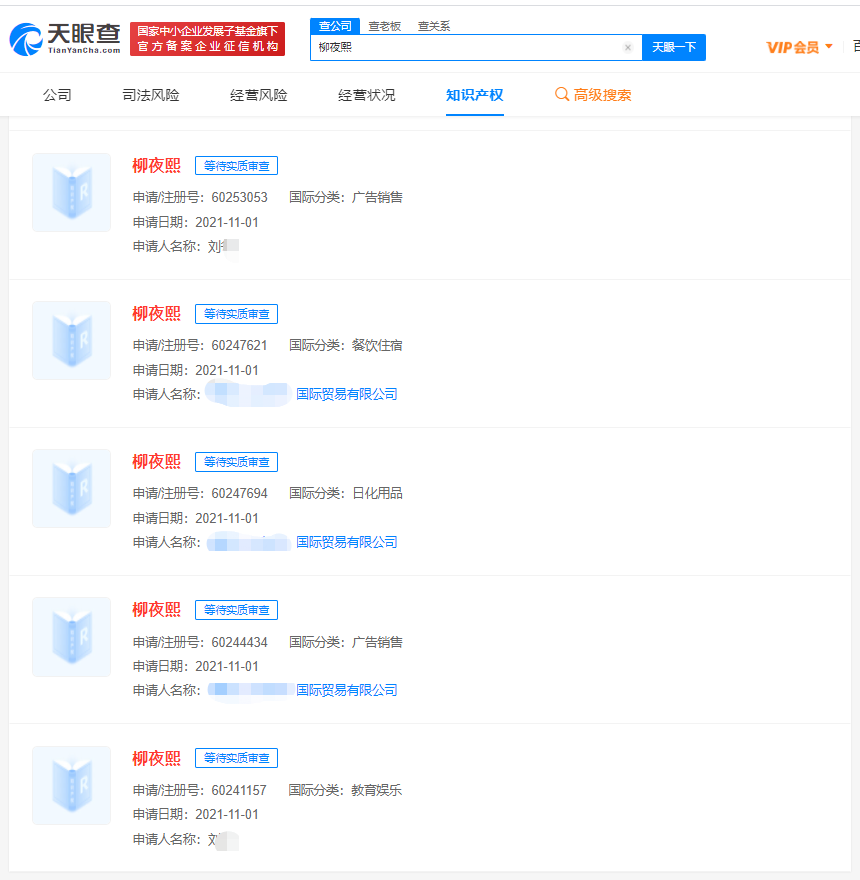Click 国际分类 value 教育娱乐
The width and height of the screenshot is (860, 880).
coord(377,790)
